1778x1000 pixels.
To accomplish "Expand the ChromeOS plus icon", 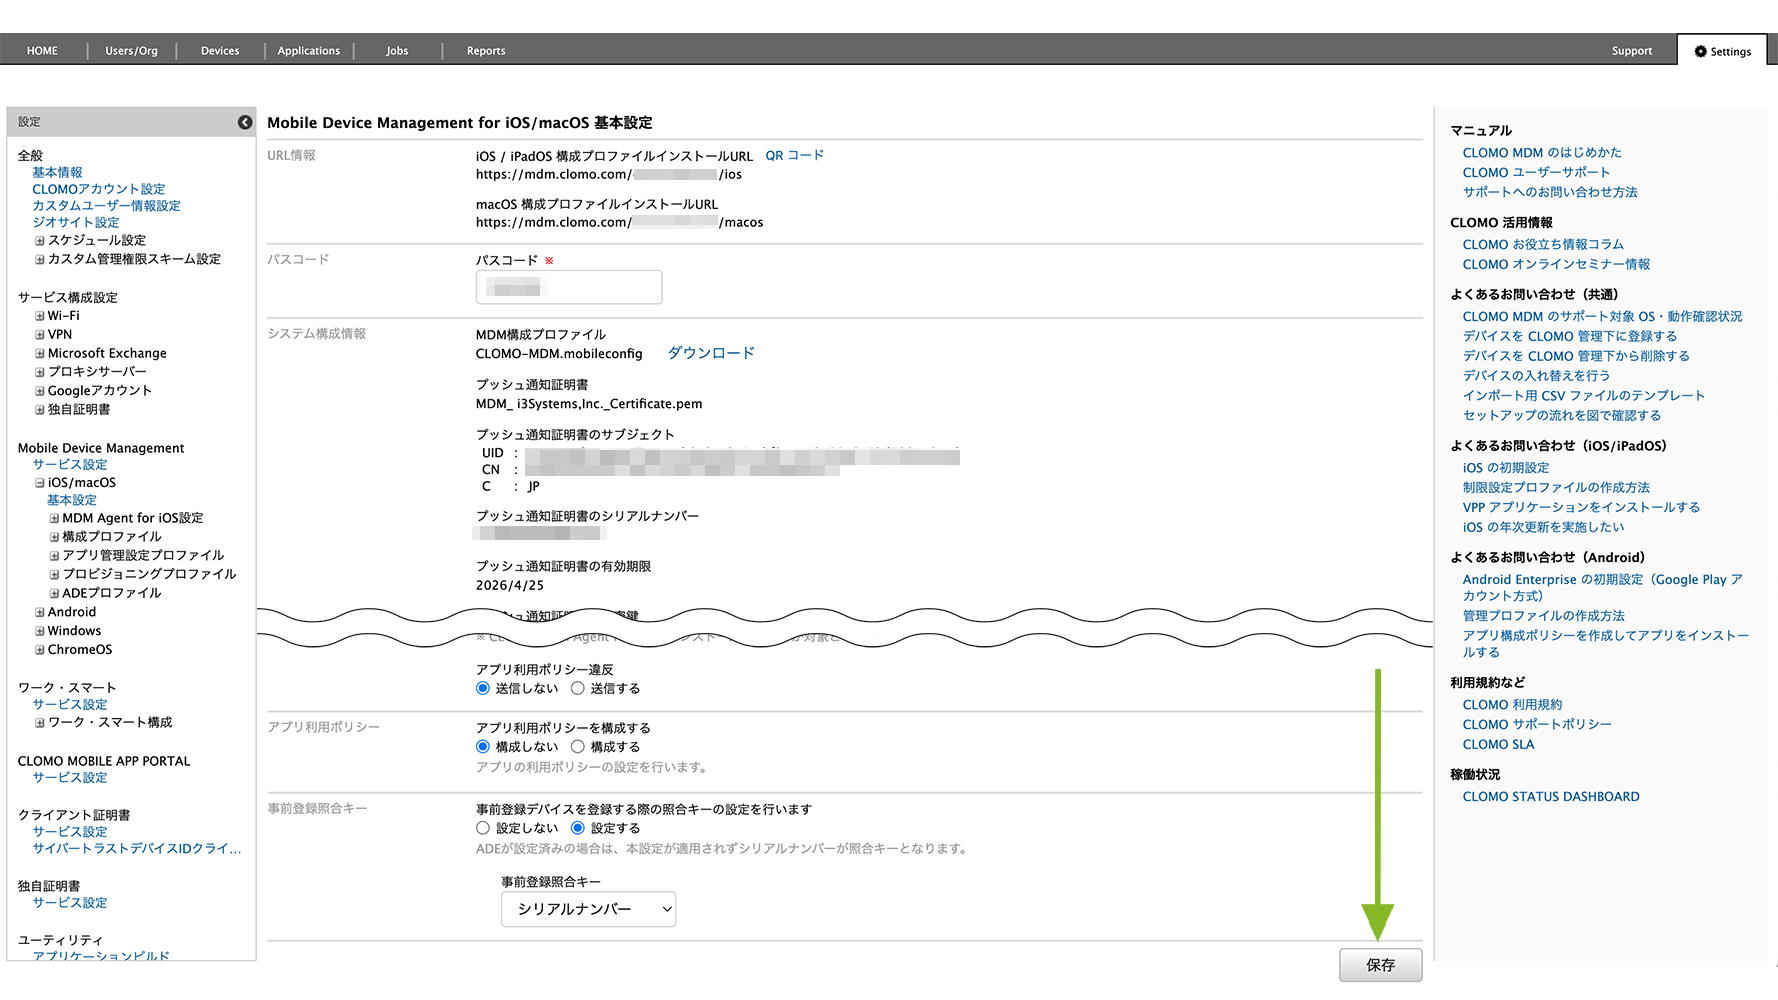I will (x=40, y=650).
